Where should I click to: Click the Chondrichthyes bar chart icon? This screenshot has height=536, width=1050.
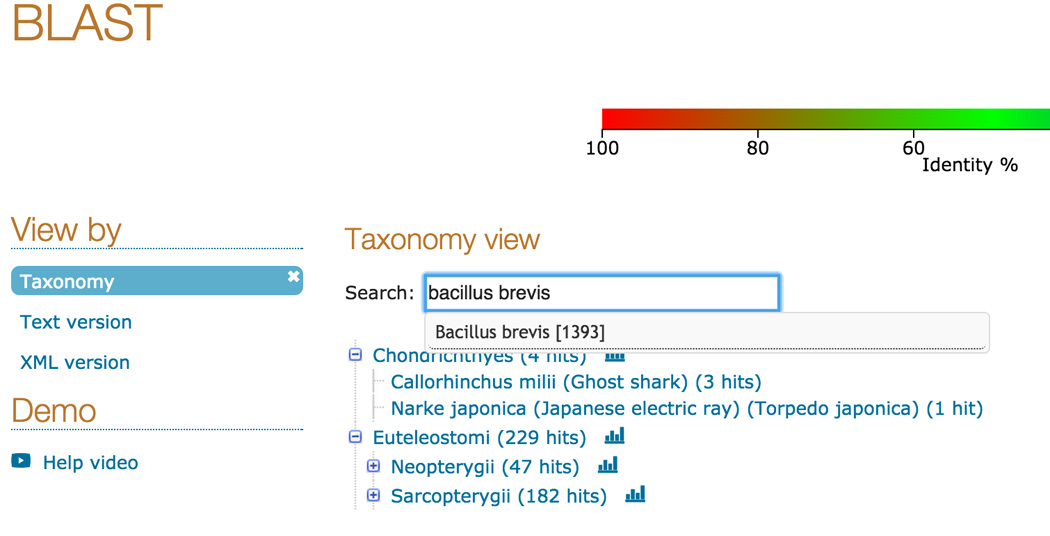click(x=614, y=356)
